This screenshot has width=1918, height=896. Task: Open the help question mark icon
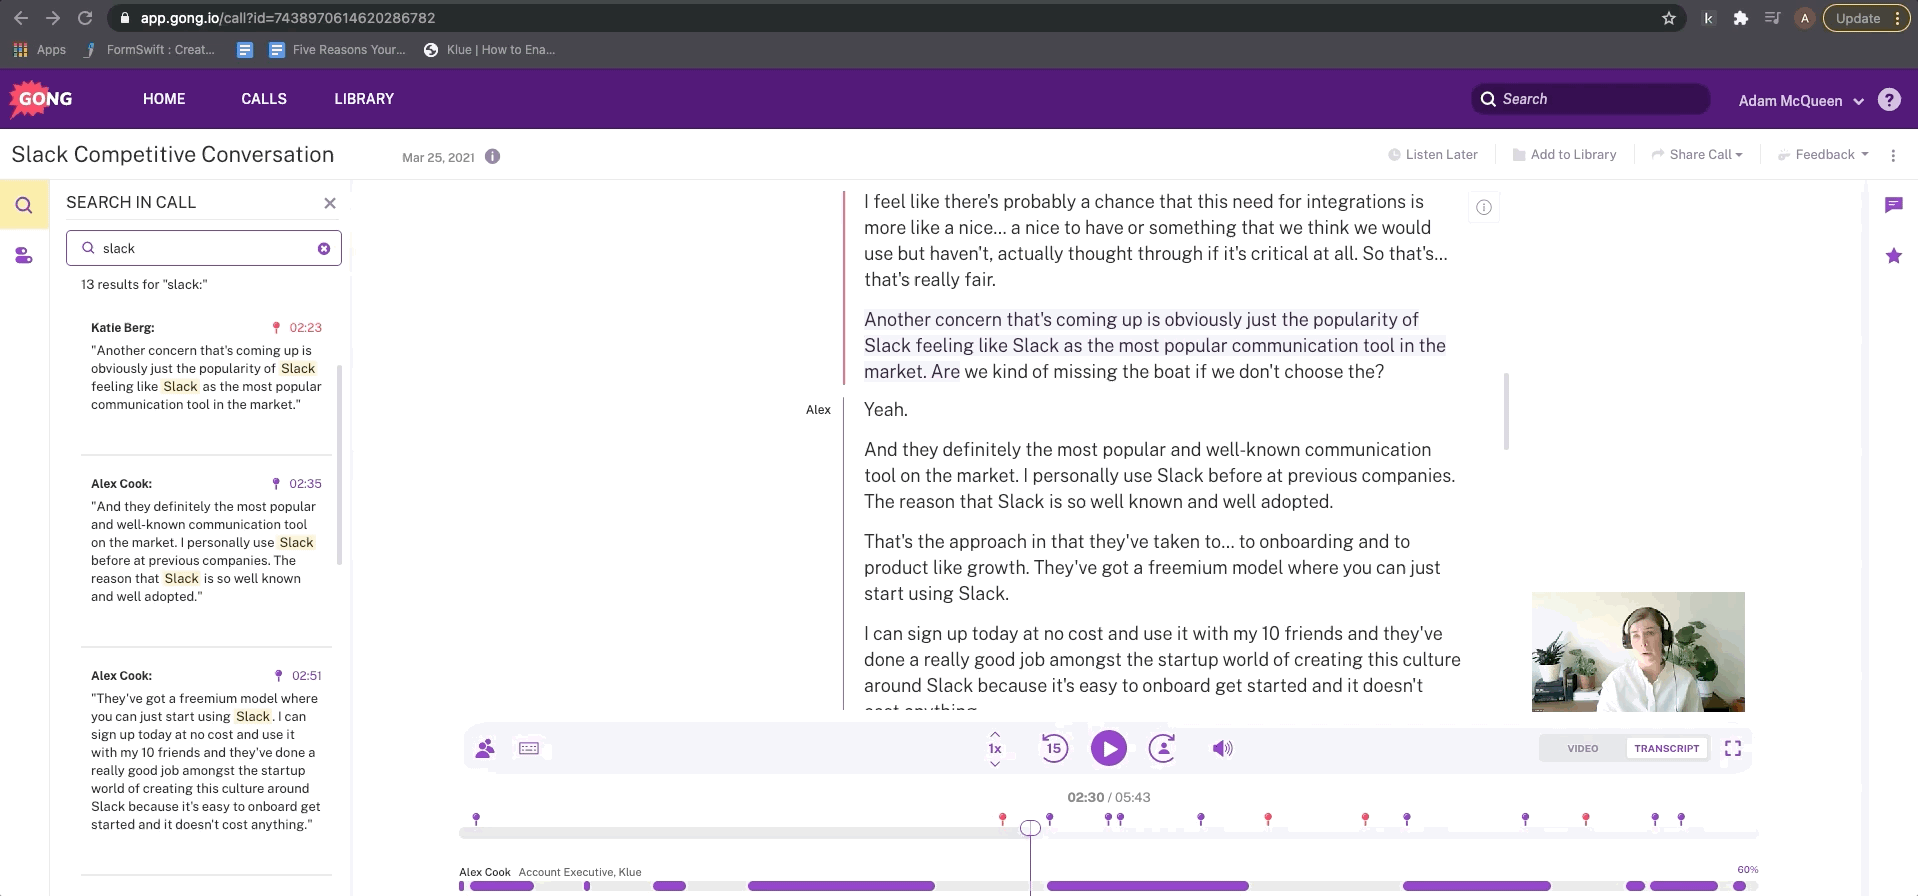1889,99
